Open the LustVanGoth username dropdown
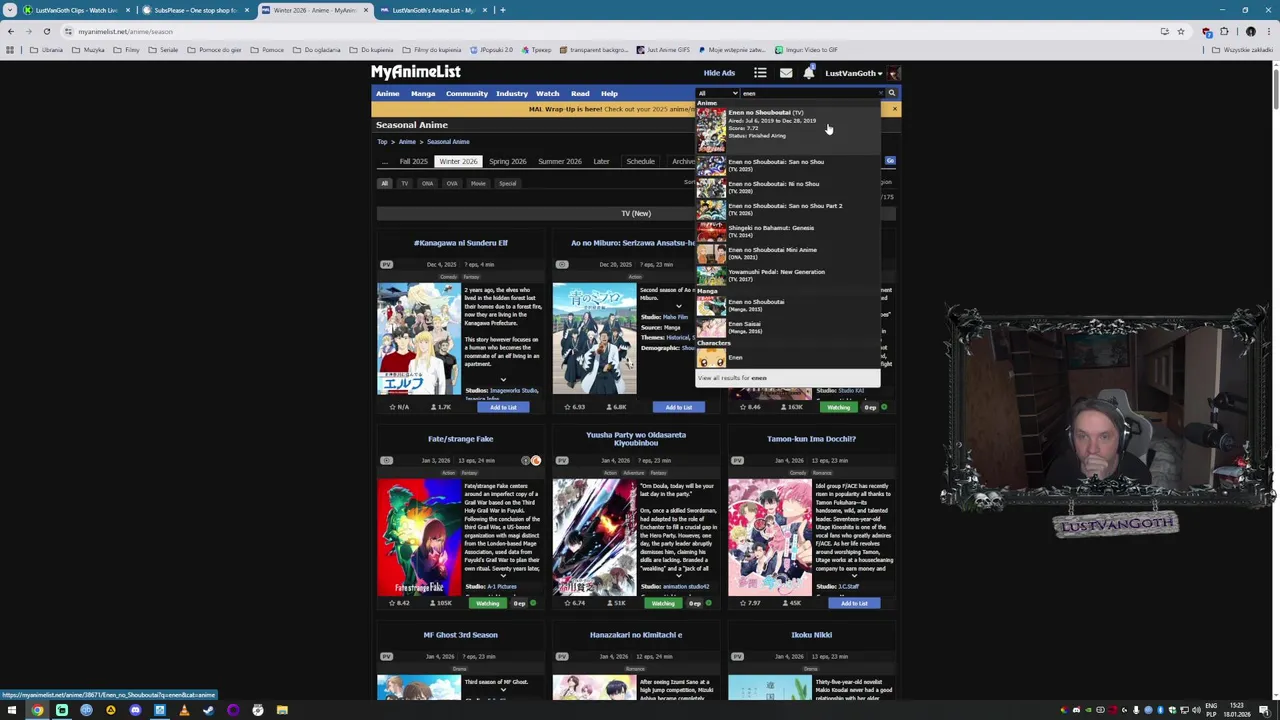 [853, 73]
